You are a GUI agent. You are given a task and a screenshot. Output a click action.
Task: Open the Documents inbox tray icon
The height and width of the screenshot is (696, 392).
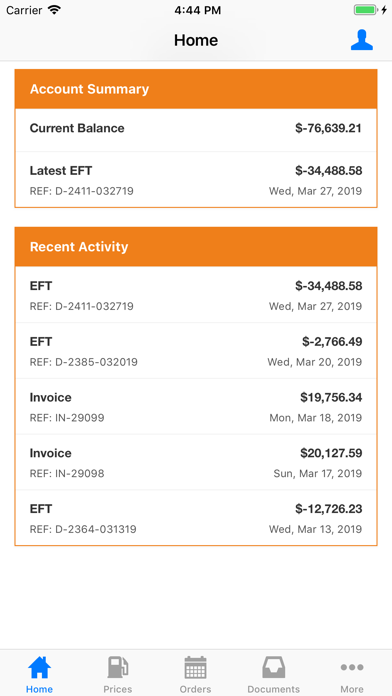(273, 667)
